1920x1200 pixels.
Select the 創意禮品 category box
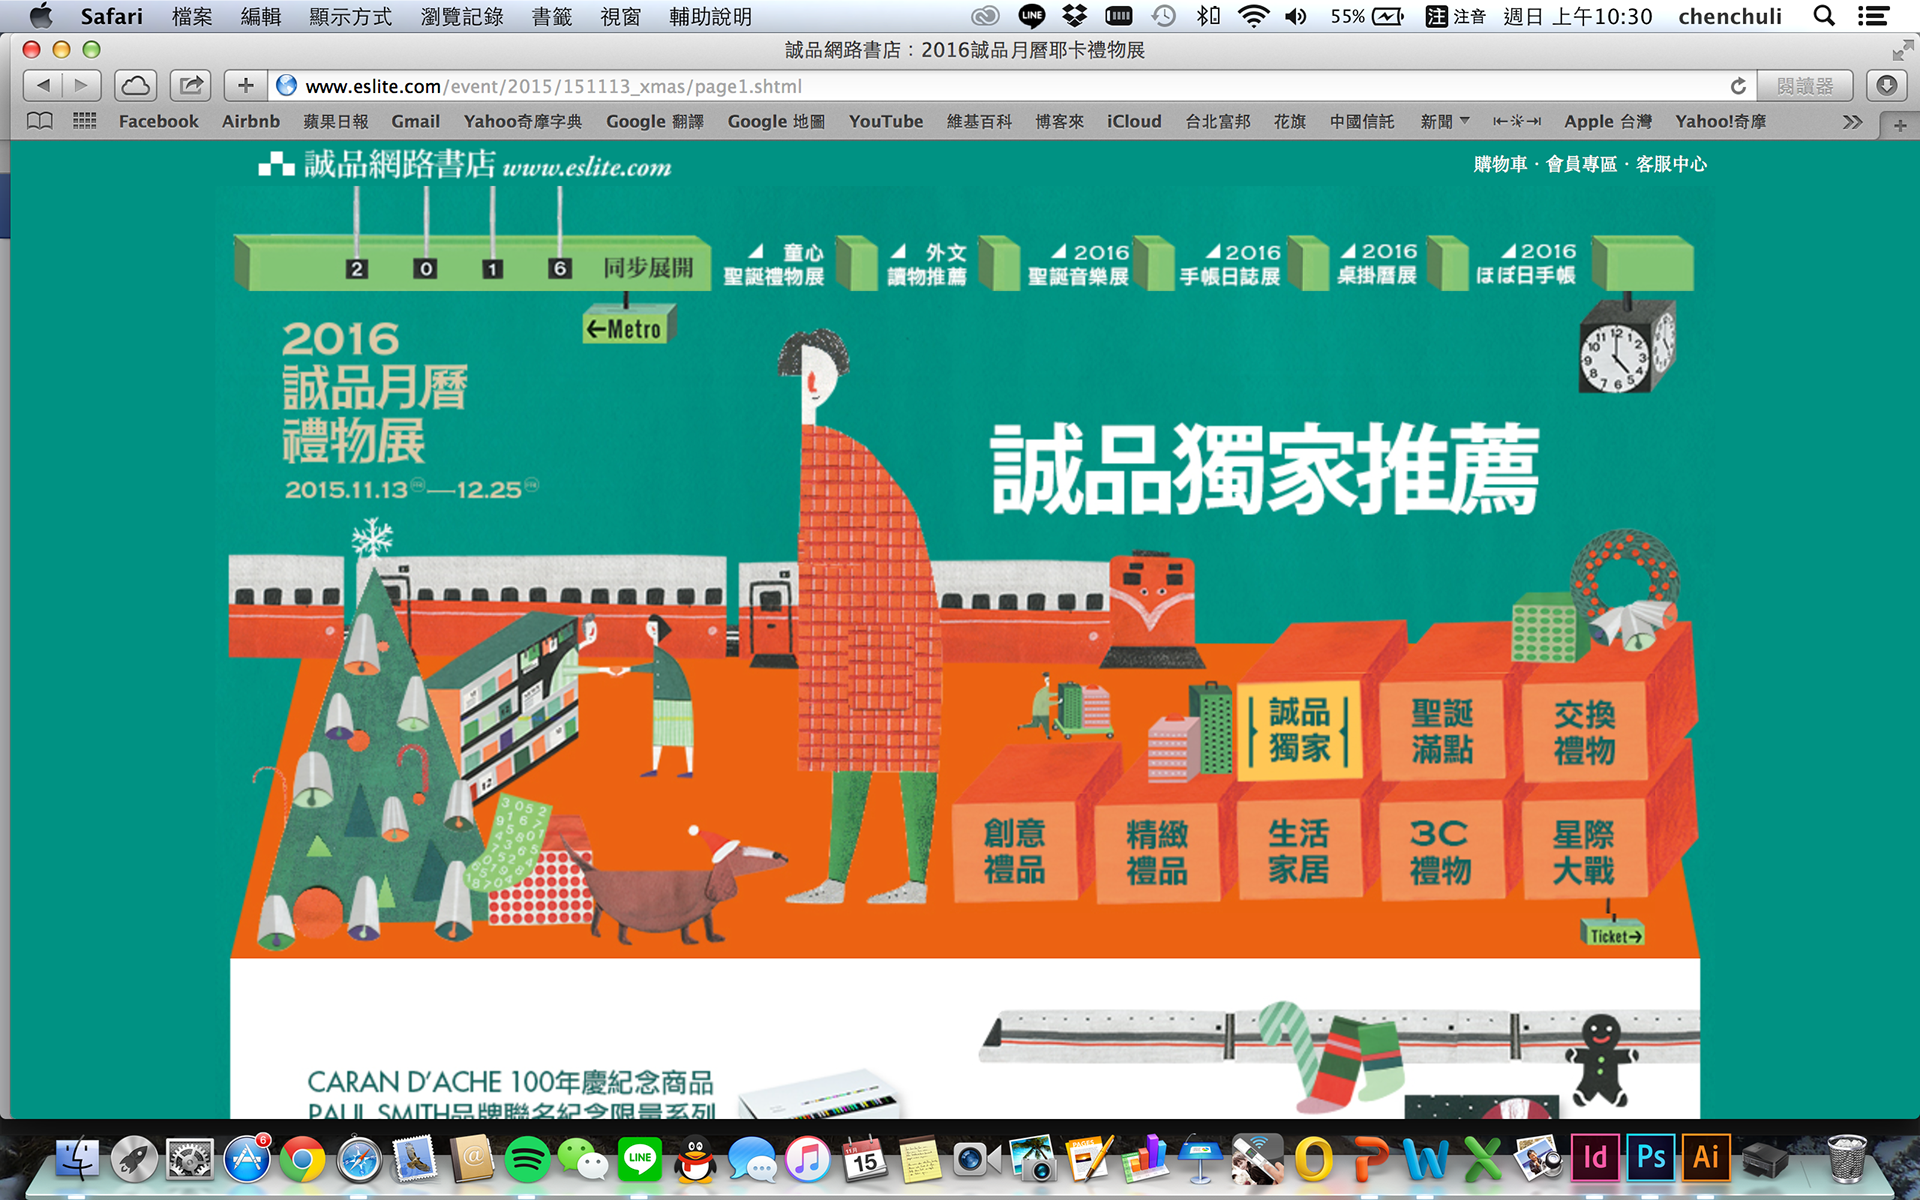[x=1014, y=851]
